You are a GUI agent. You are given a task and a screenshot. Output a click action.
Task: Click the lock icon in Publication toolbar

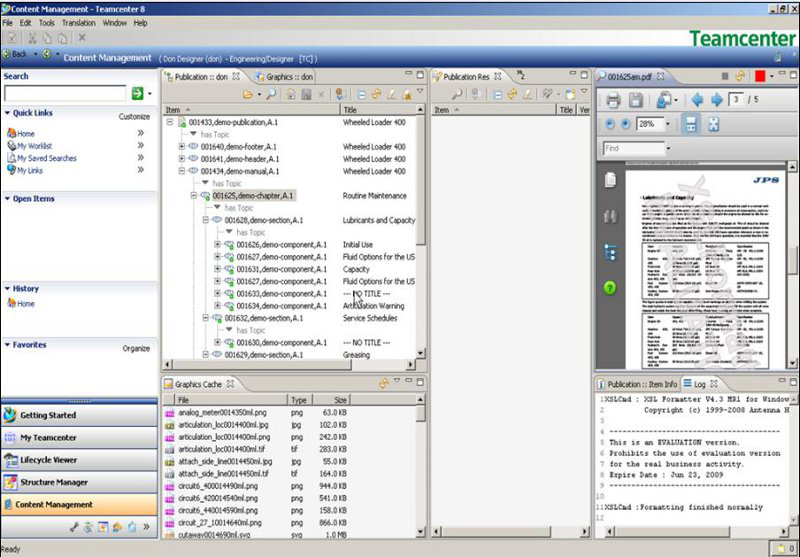[407, 94]
